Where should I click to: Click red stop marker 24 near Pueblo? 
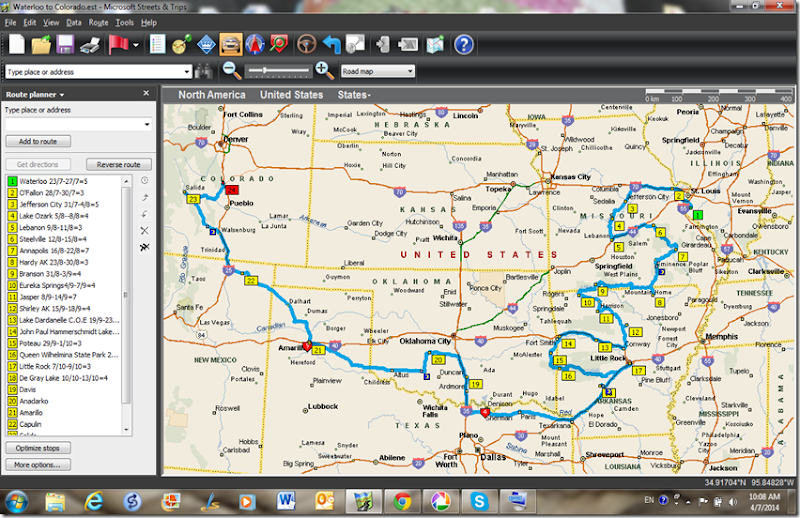[x=232, y=190]
